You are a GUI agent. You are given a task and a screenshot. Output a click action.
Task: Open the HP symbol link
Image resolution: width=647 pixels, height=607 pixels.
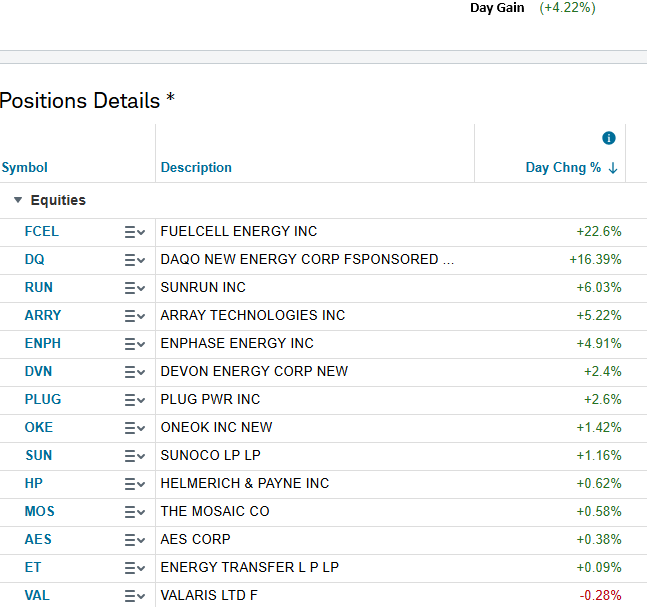coord(33,483)
